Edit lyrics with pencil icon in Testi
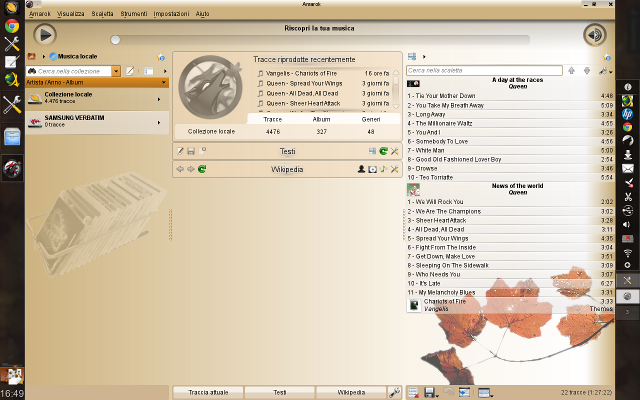The width and height of the screenshot is (640, 400). pos(180,151)
